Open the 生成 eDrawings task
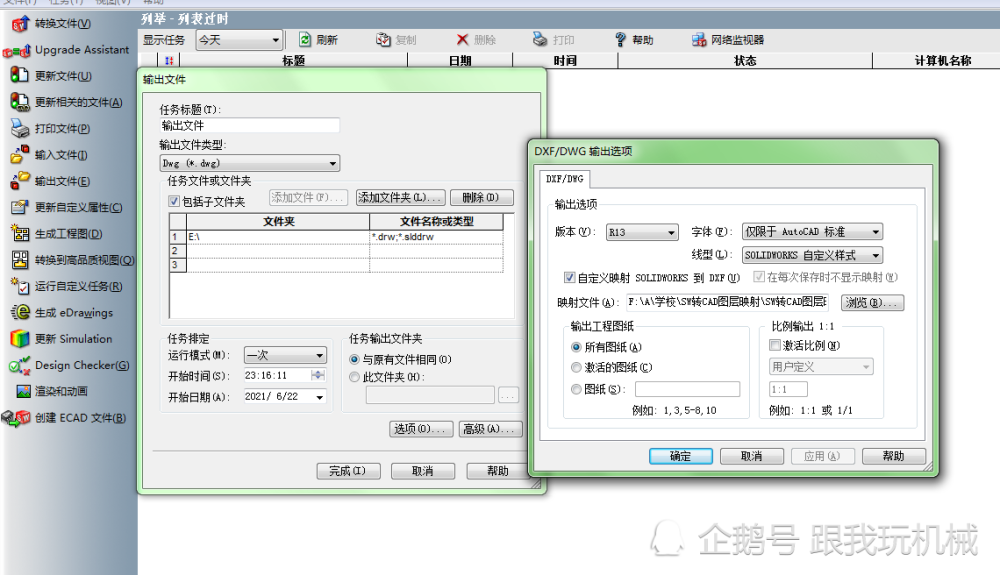The height and width of the screenshot is (575, 1000). pyautogui.click(x=62, y=312)
